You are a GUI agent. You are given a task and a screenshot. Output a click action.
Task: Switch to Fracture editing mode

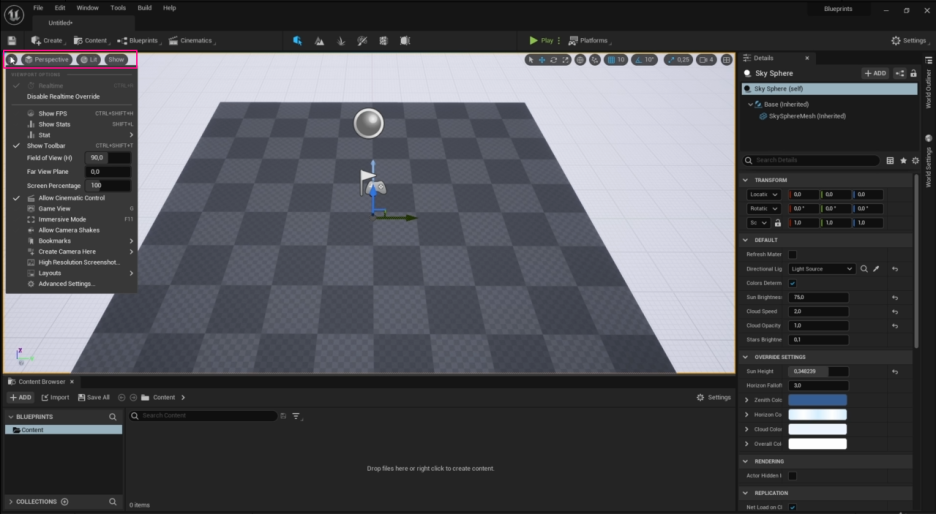pos(383,41)
